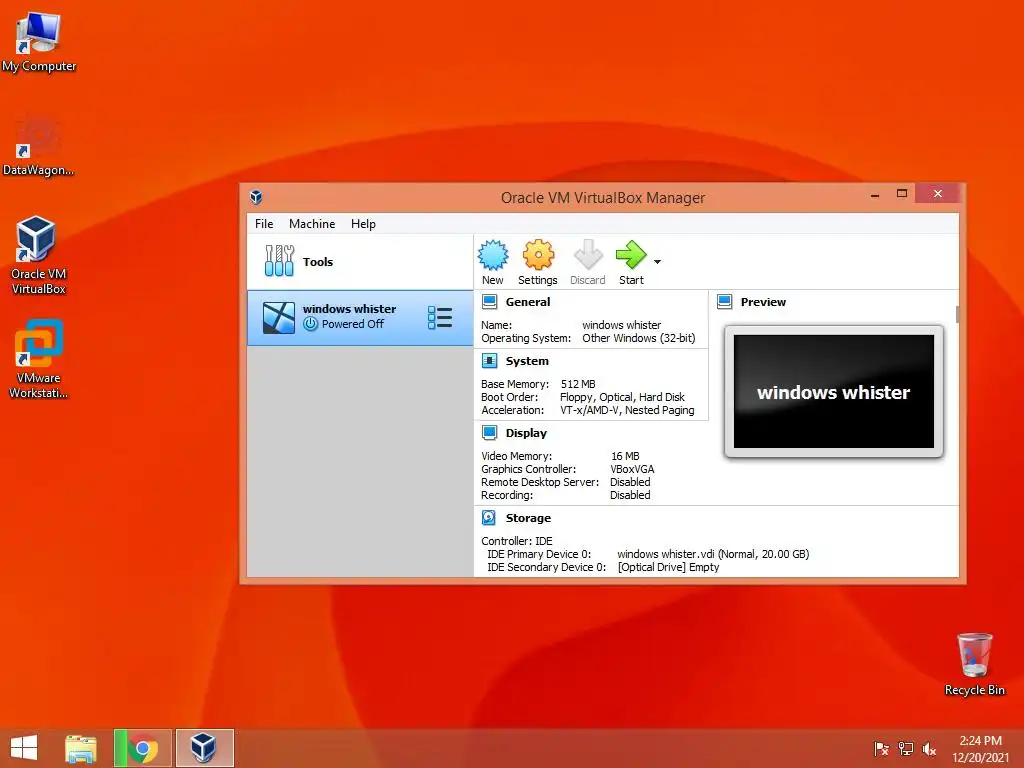
Task: Open the General section header link
Action: 528,302
